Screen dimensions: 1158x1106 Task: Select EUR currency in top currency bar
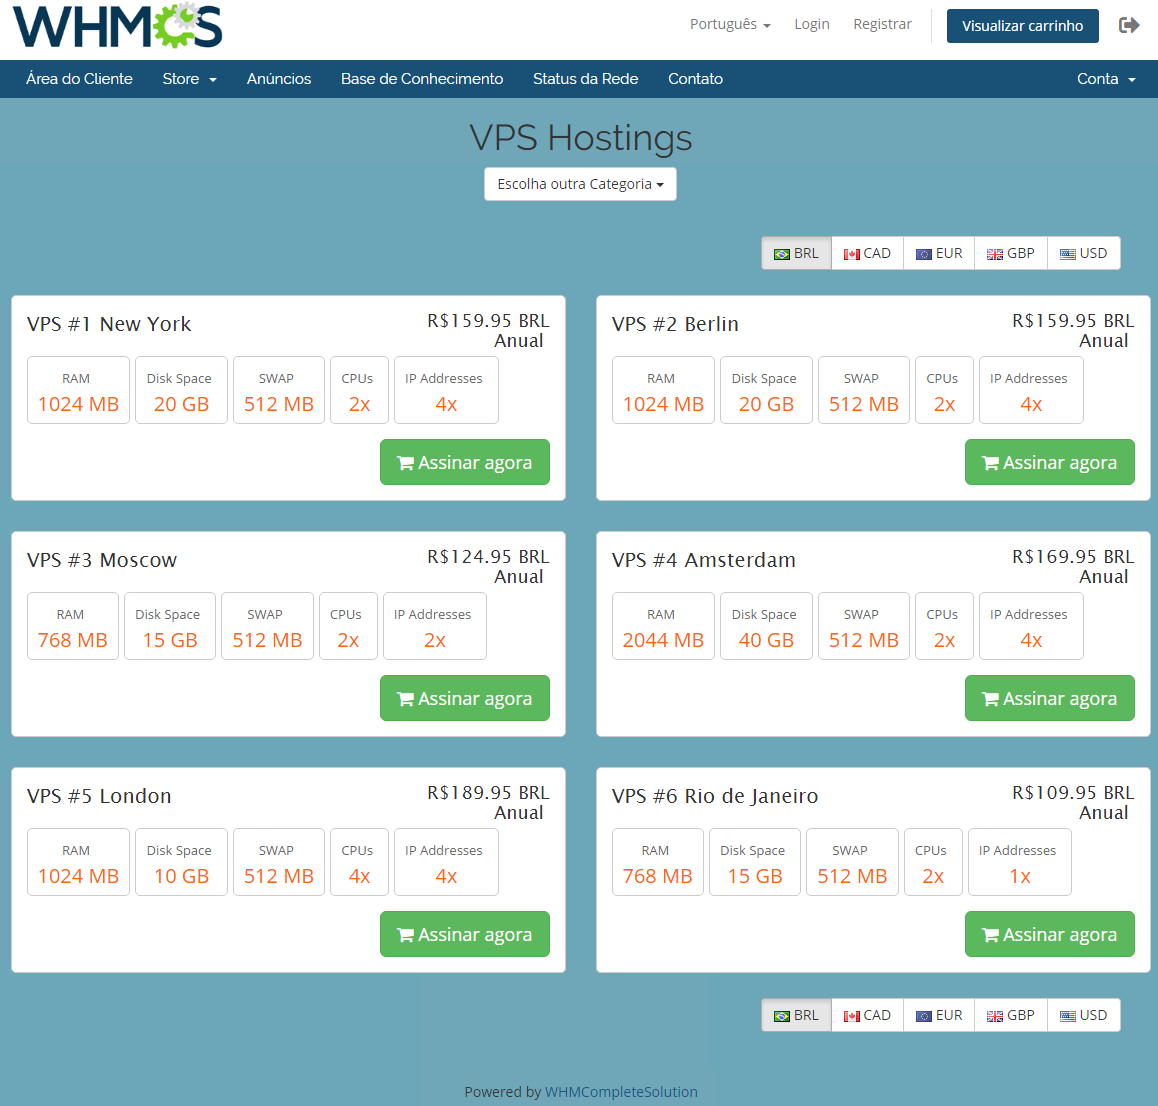(939, 253)
